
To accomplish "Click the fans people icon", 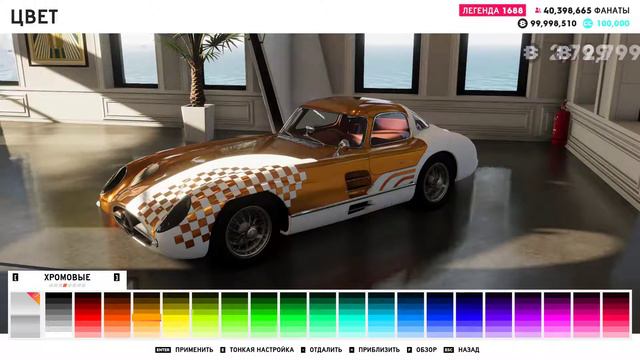I will [x=538, y=11].
